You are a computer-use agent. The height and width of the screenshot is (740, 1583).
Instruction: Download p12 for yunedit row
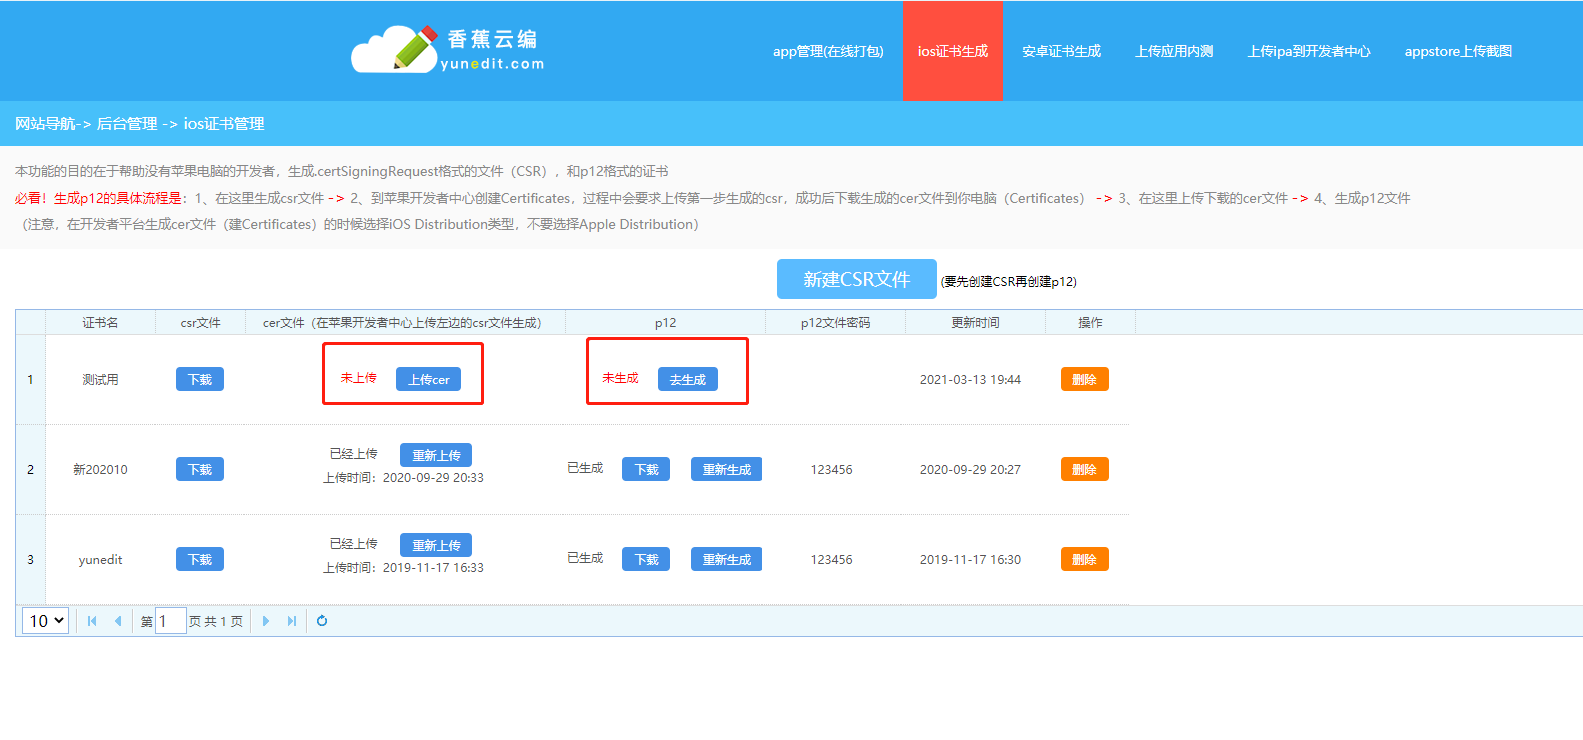(x=646, y=559)
